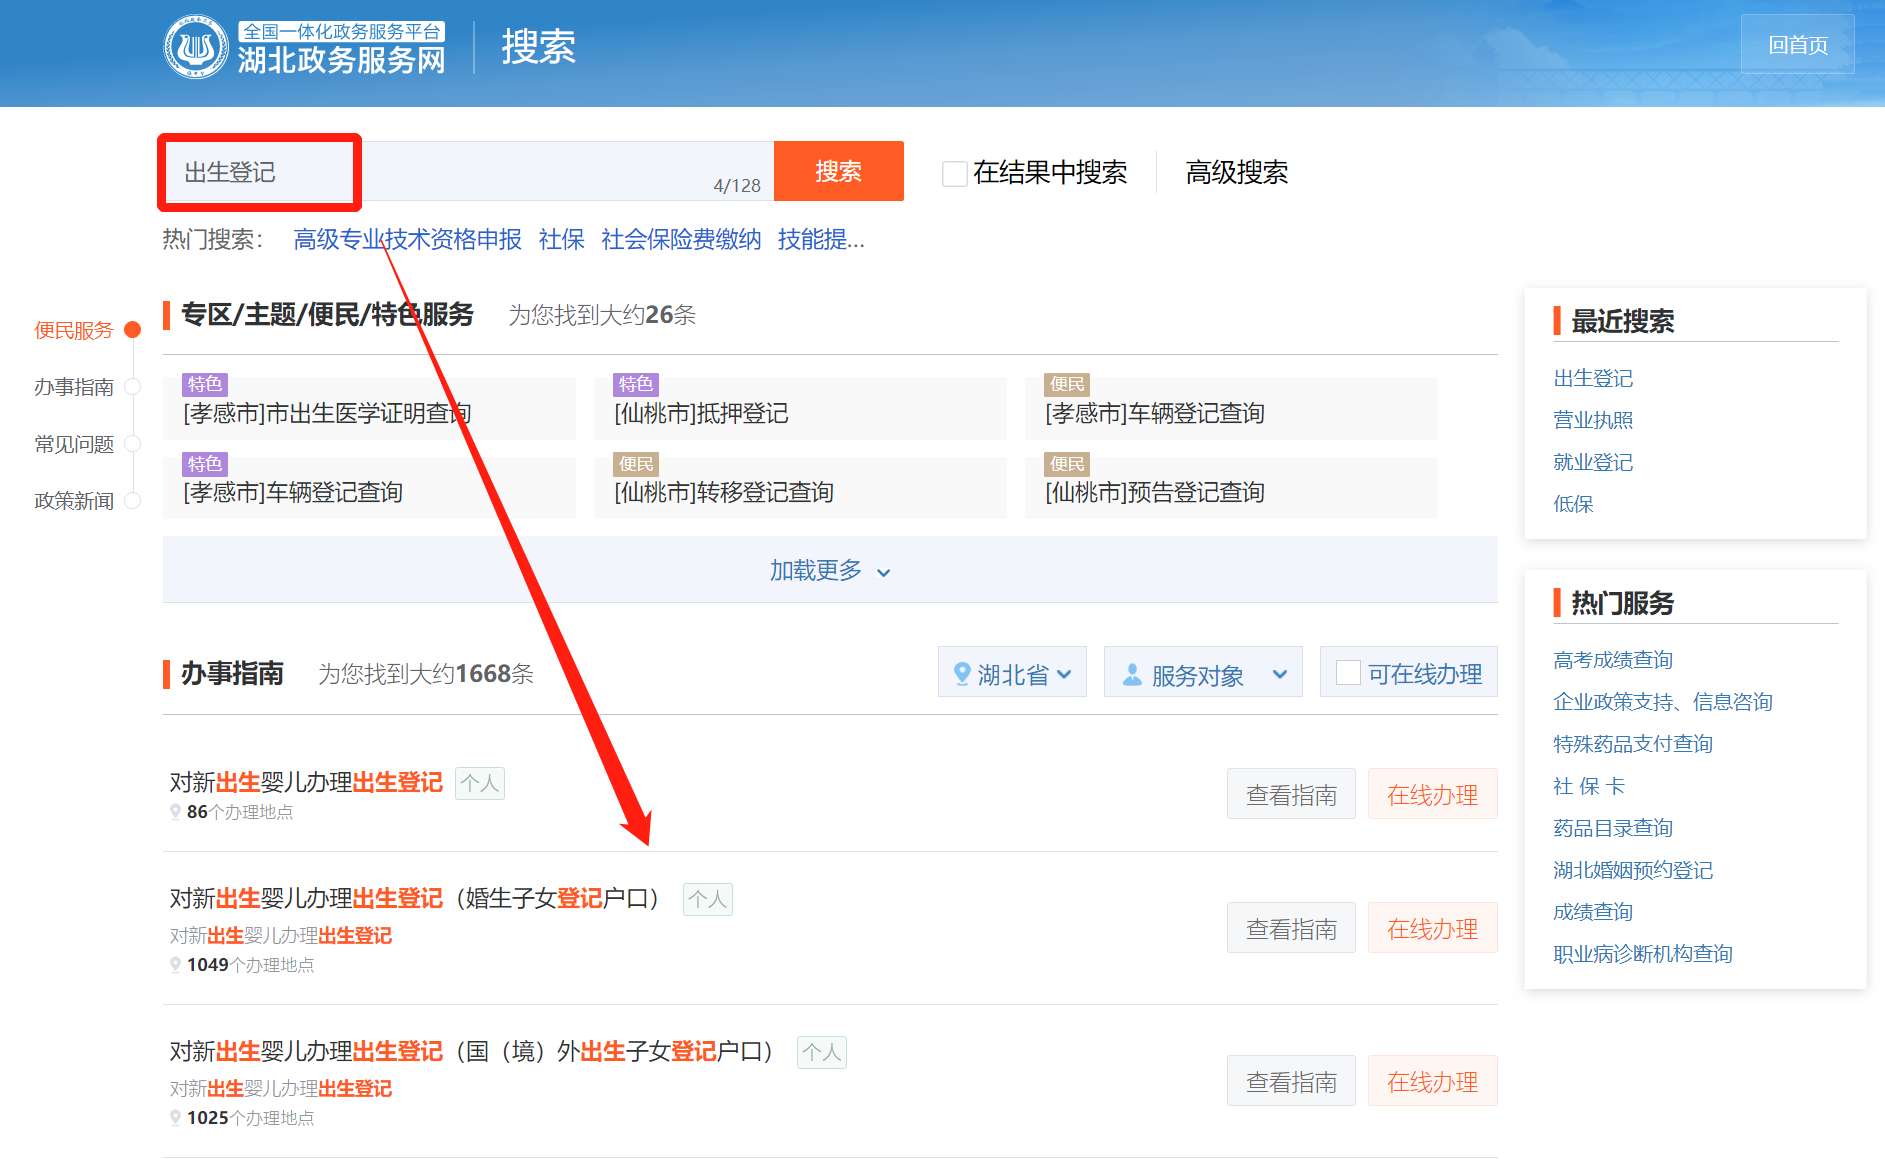Click 在线办理 for the first birth registration result

[1432, 795]
